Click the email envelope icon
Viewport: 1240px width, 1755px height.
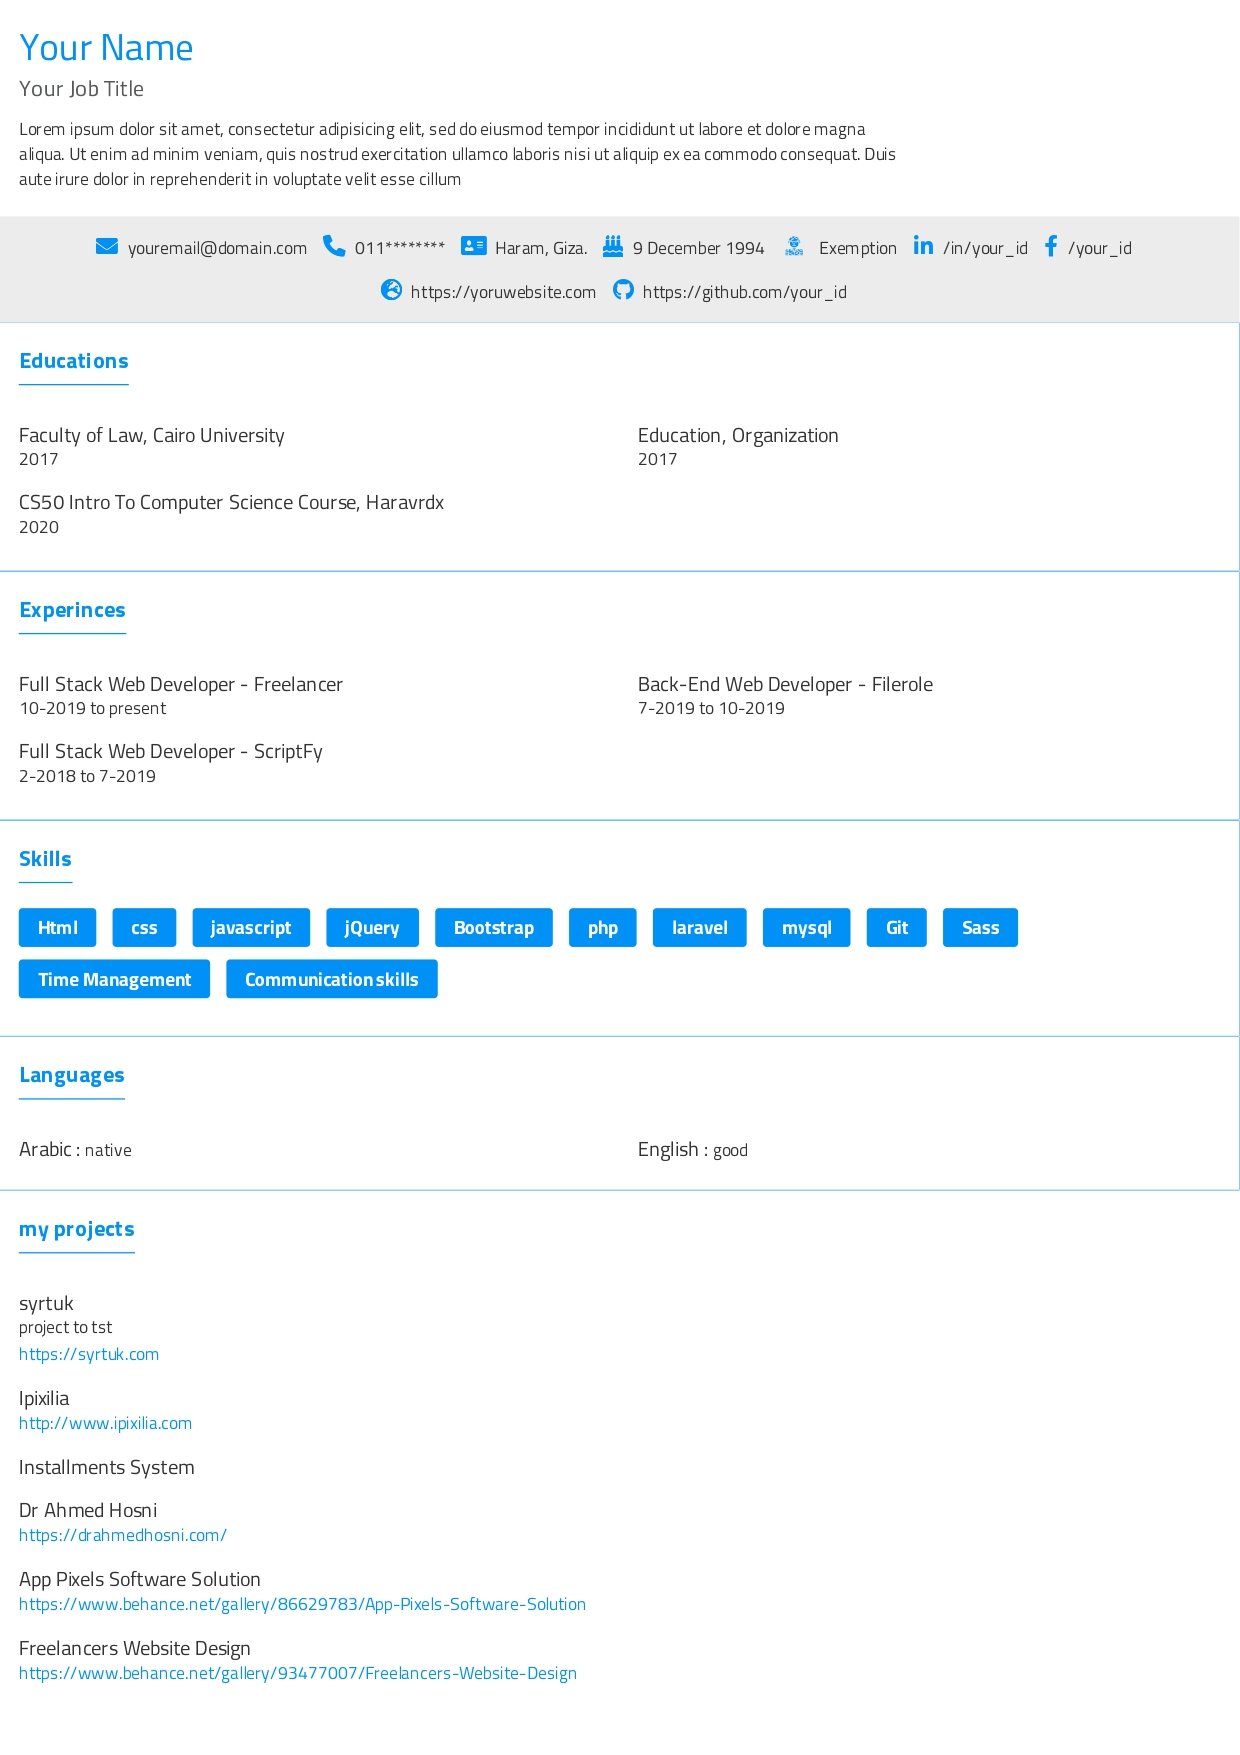(x=107, y=246)
